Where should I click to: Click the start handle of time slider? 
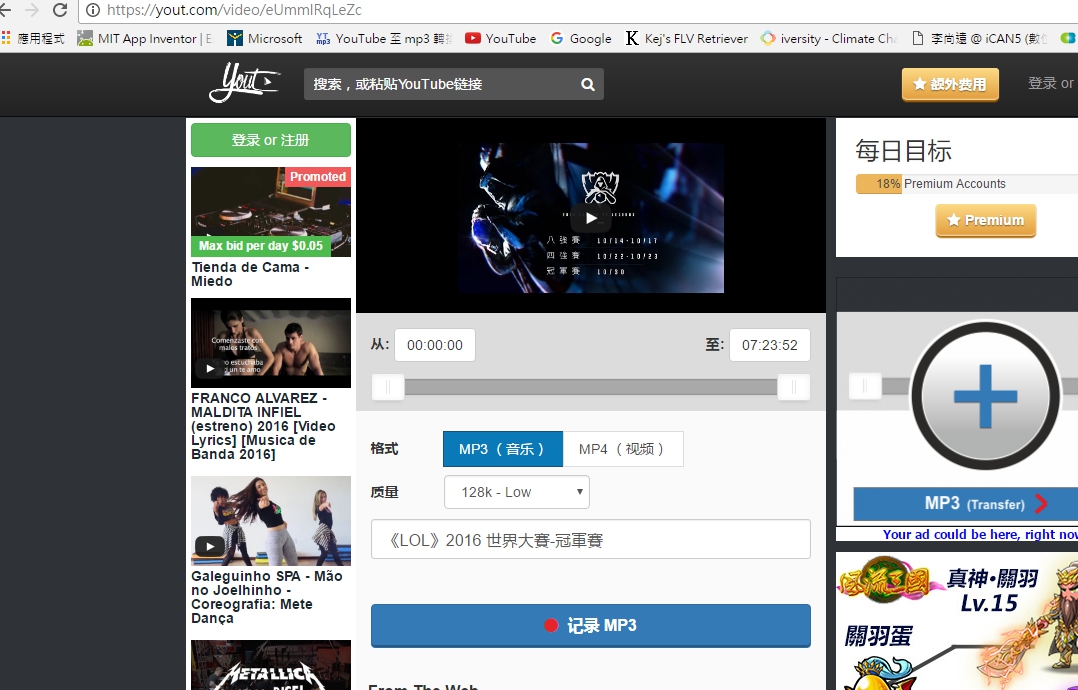[388, 387]
